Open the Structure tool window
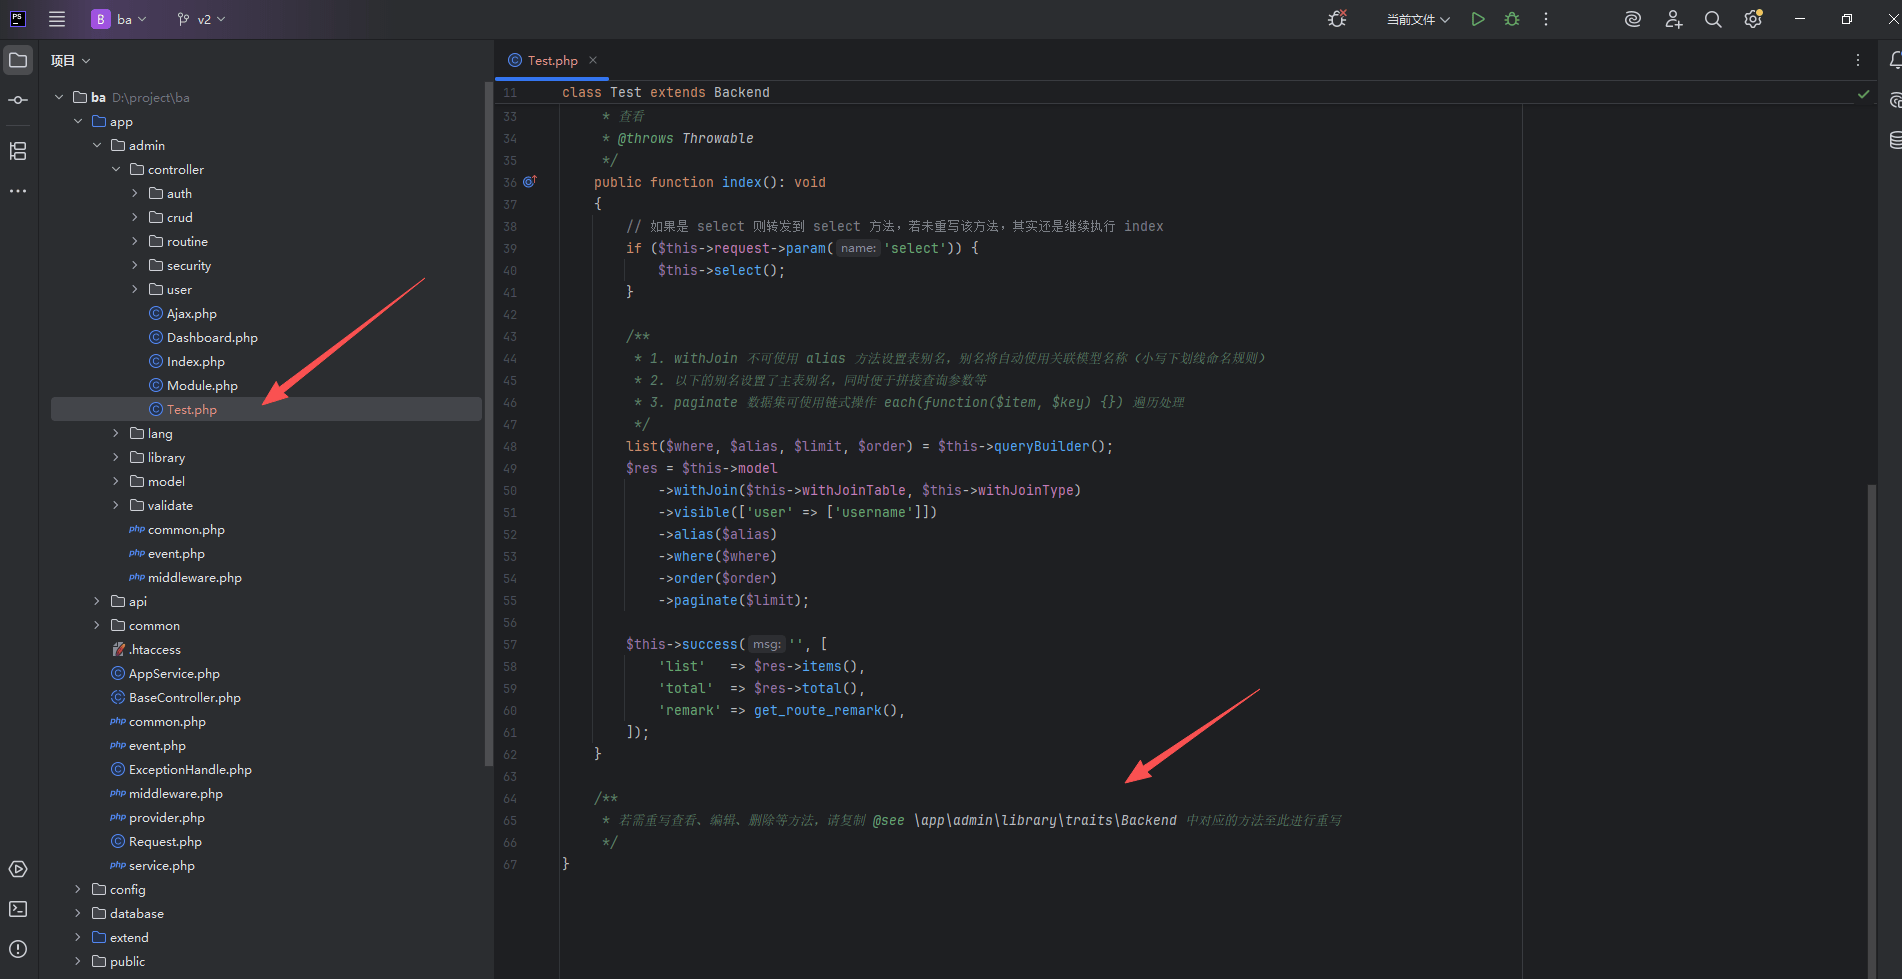The image size is (1902, 979). (x=17, y=151)
